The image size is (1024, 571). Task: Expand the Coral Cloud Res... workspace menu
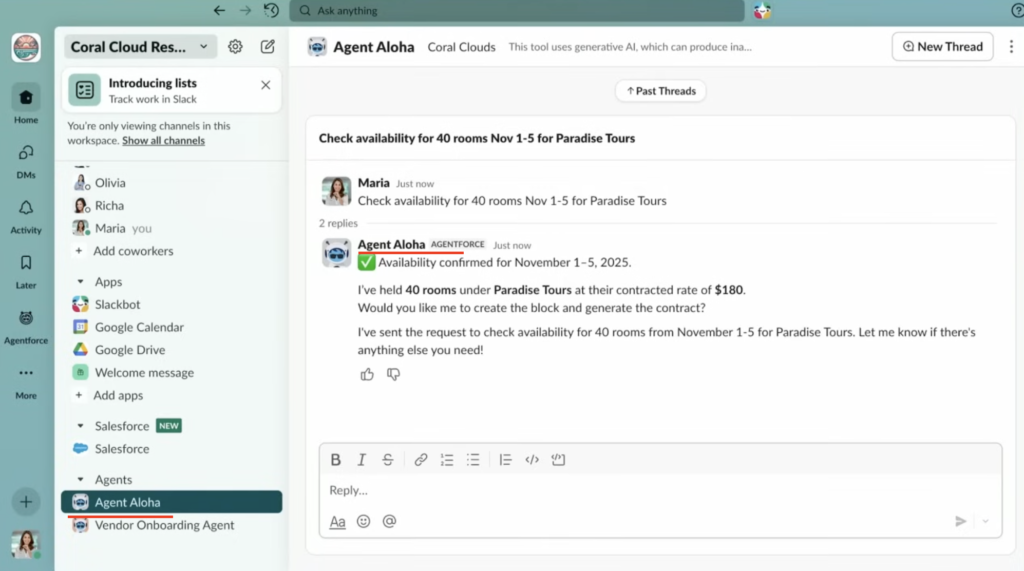pyautogui.click(x=140, y=47)
